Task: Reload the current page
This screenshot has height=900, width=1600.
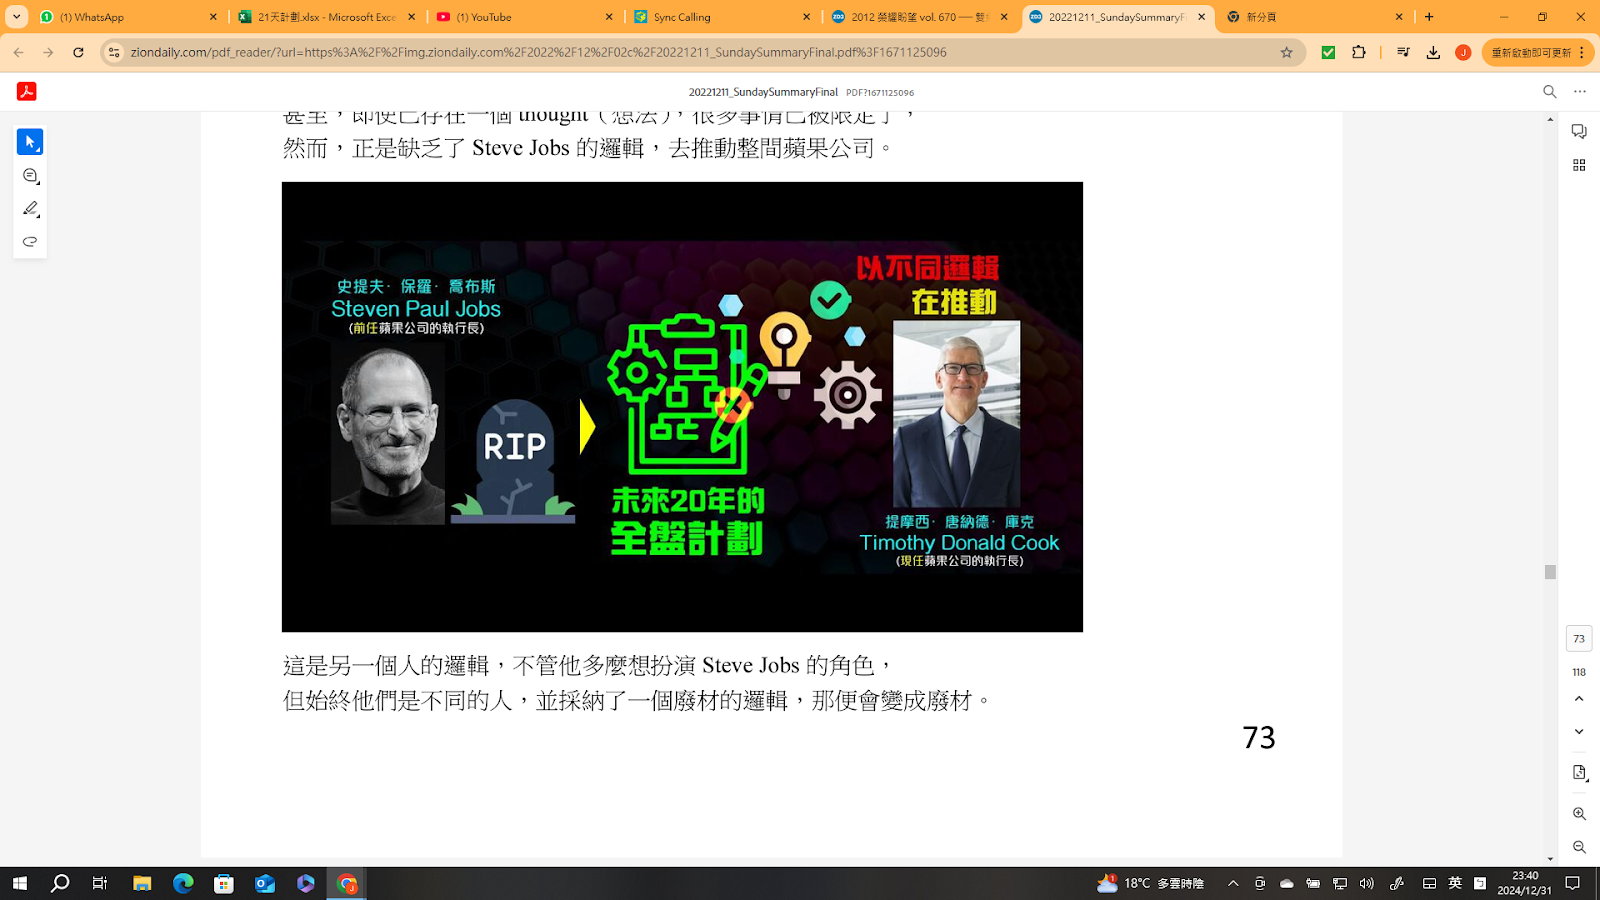Action: click(x=78, y=52)
